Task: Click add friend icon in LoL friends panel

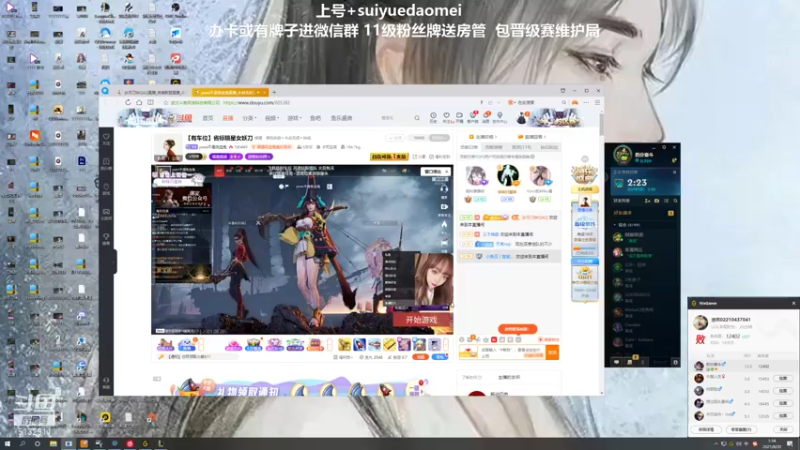Action: [647, 201]
